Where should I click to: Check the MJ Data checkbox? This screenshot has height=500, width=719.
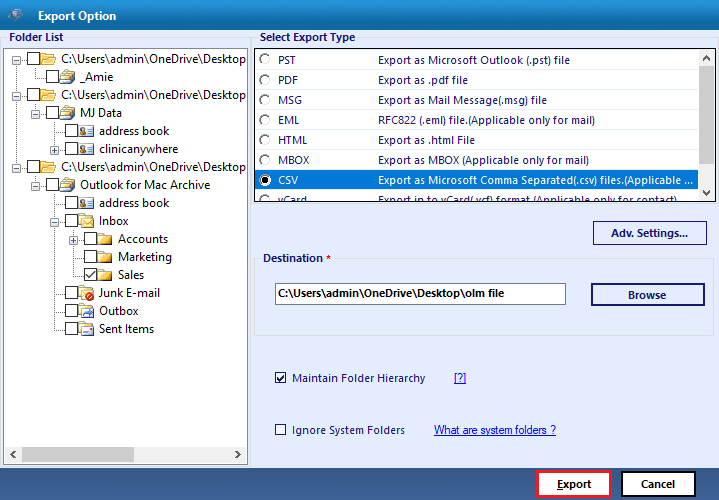point(52,112)
